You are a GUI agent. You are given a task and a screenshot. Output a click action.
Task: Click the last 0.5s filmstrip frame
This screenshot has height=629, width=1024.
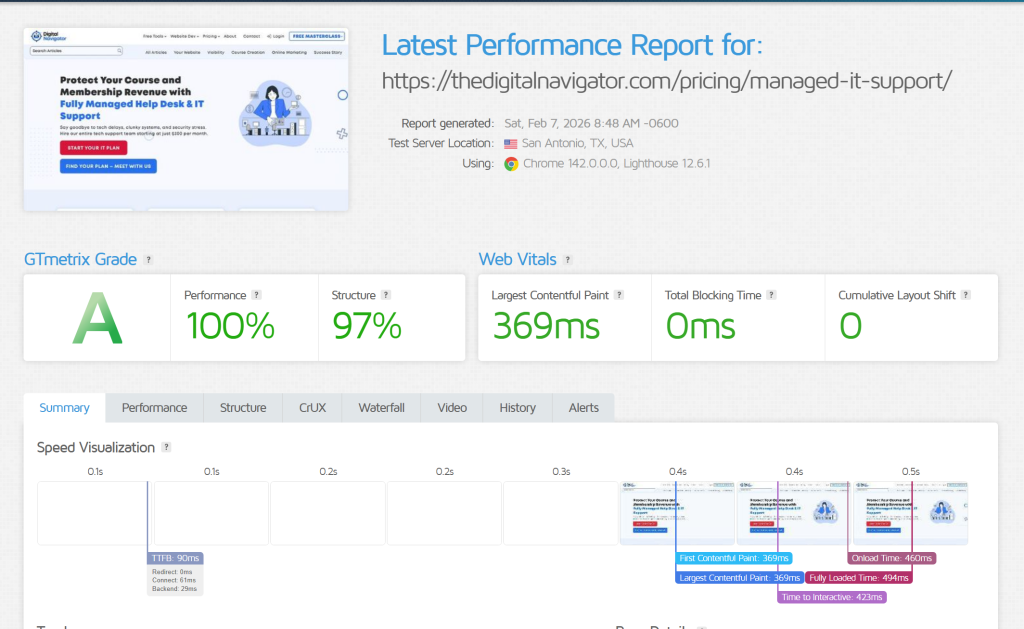point(910,513)
